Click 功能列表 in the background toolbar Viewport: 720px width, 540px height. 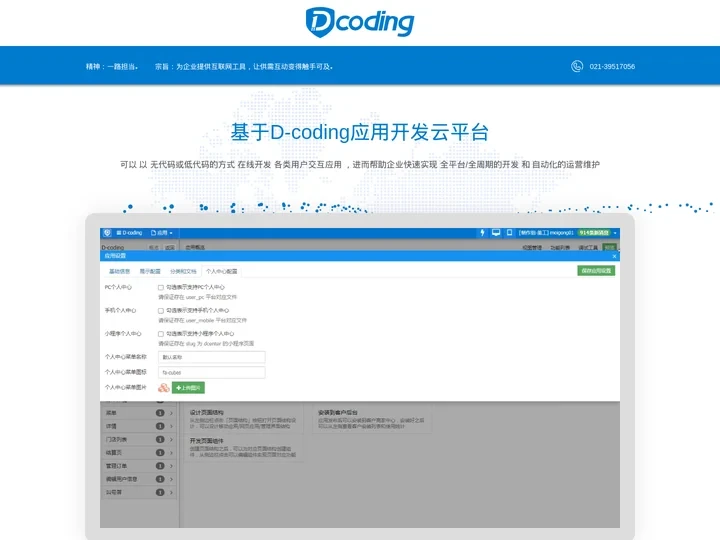tap(560, 248)
